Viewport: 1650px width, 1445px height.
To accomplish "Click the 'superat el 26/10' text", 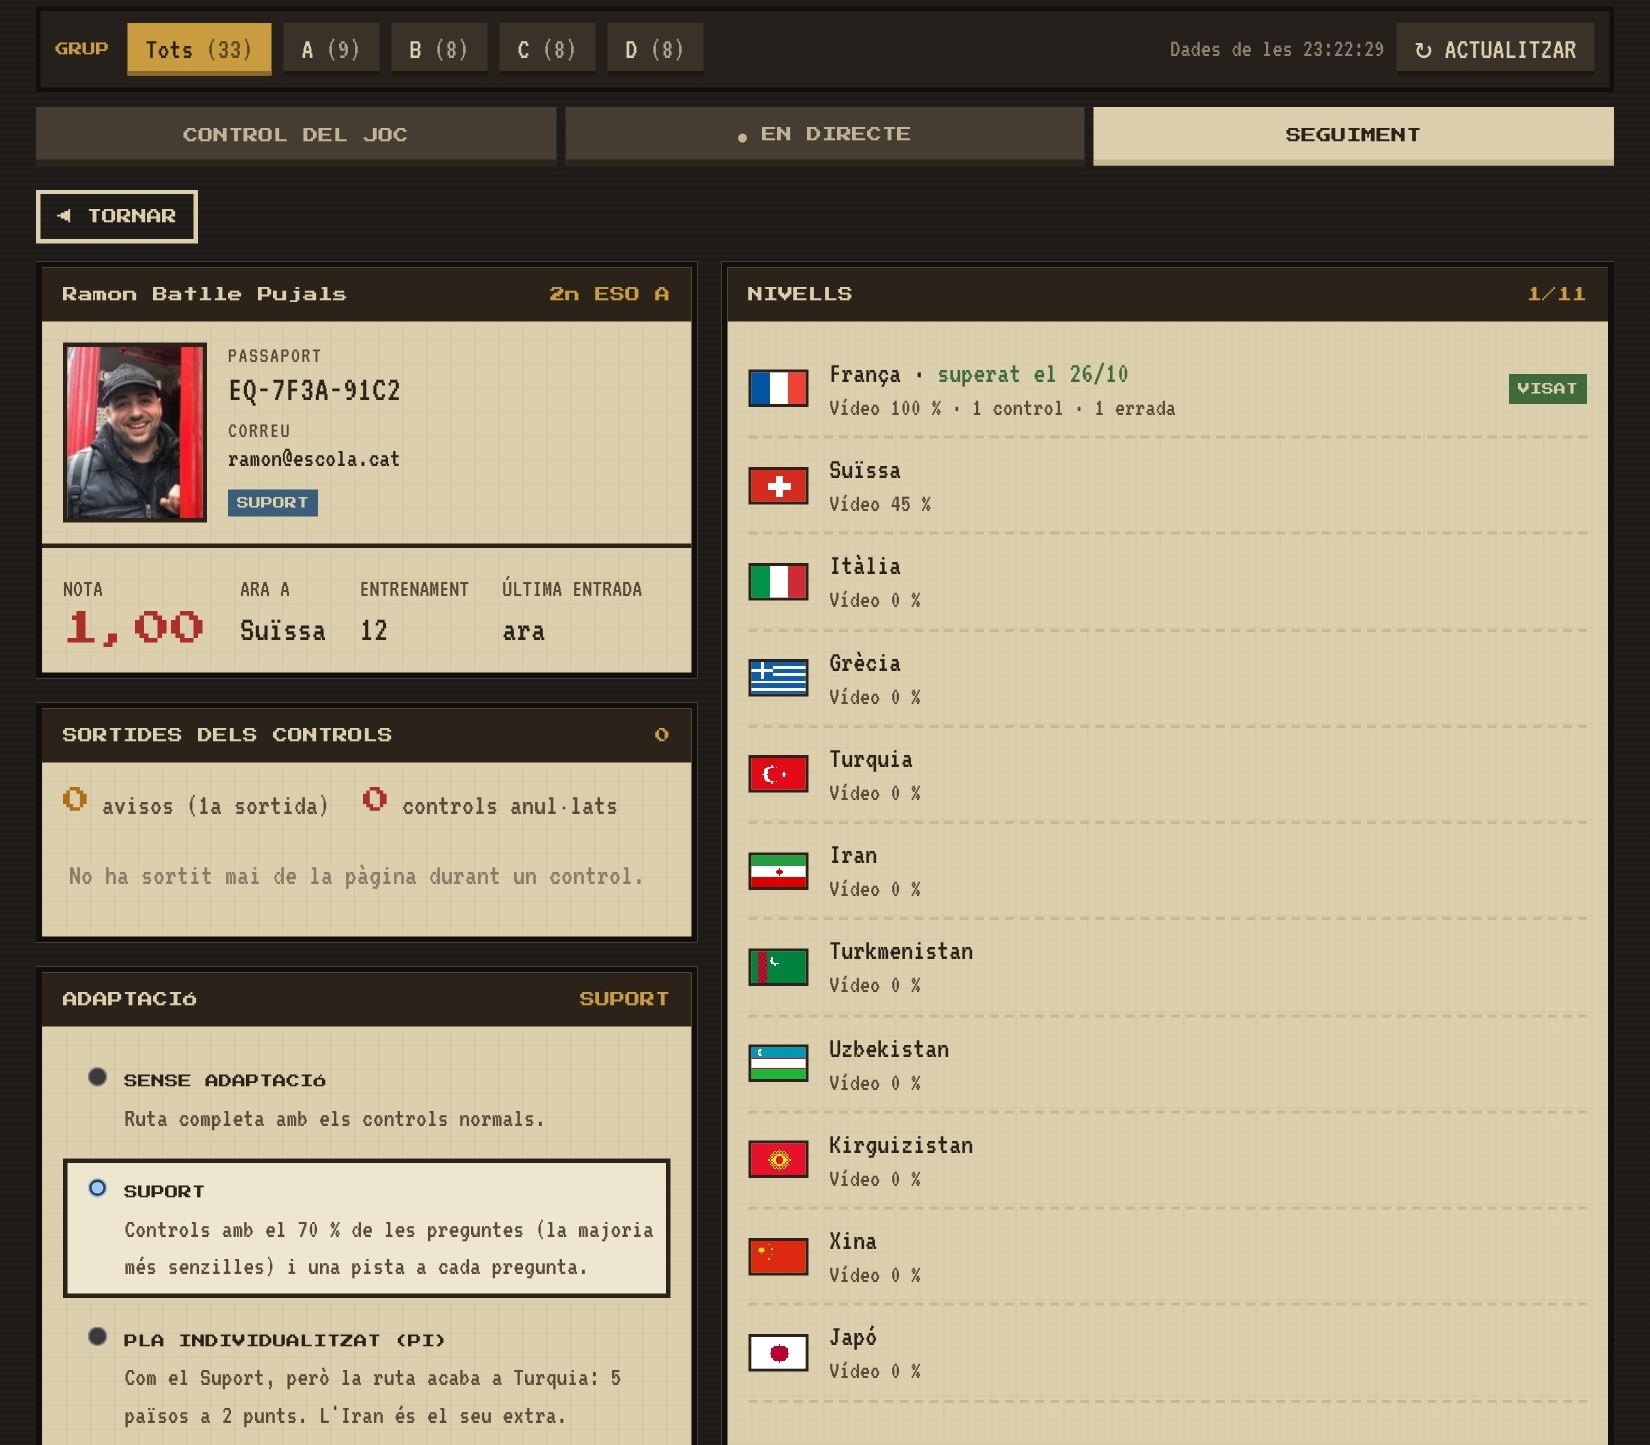I will tap(1033, 374).
